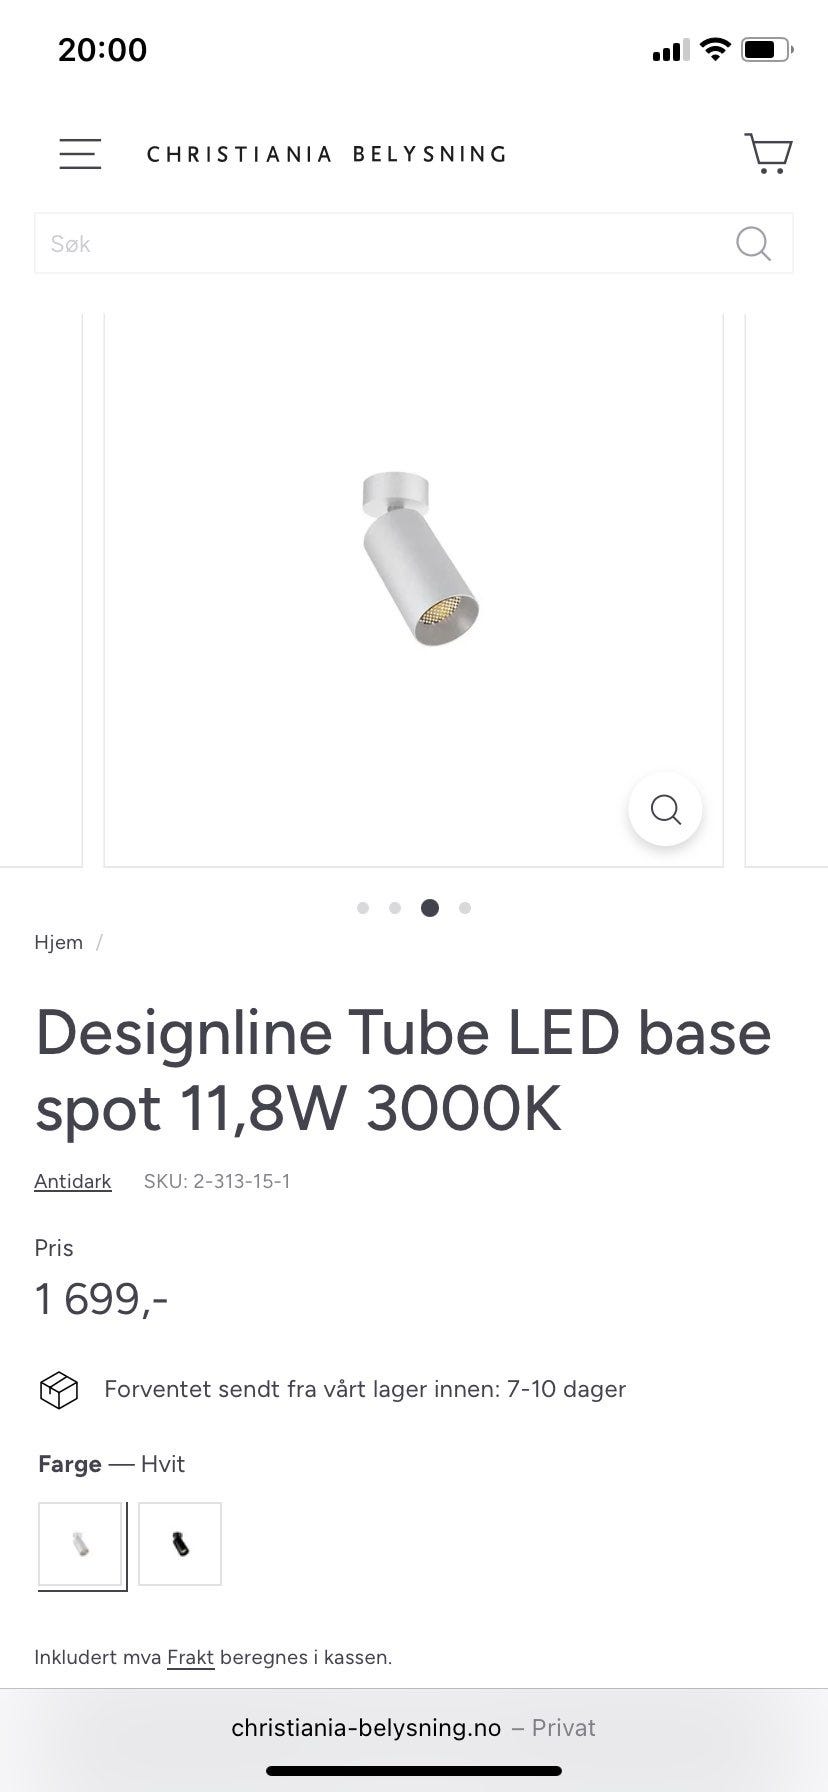Tap the search magnifier icon
Image resolution: width=828 pixels, height=1792 pixels.
(x=753, y=243)
